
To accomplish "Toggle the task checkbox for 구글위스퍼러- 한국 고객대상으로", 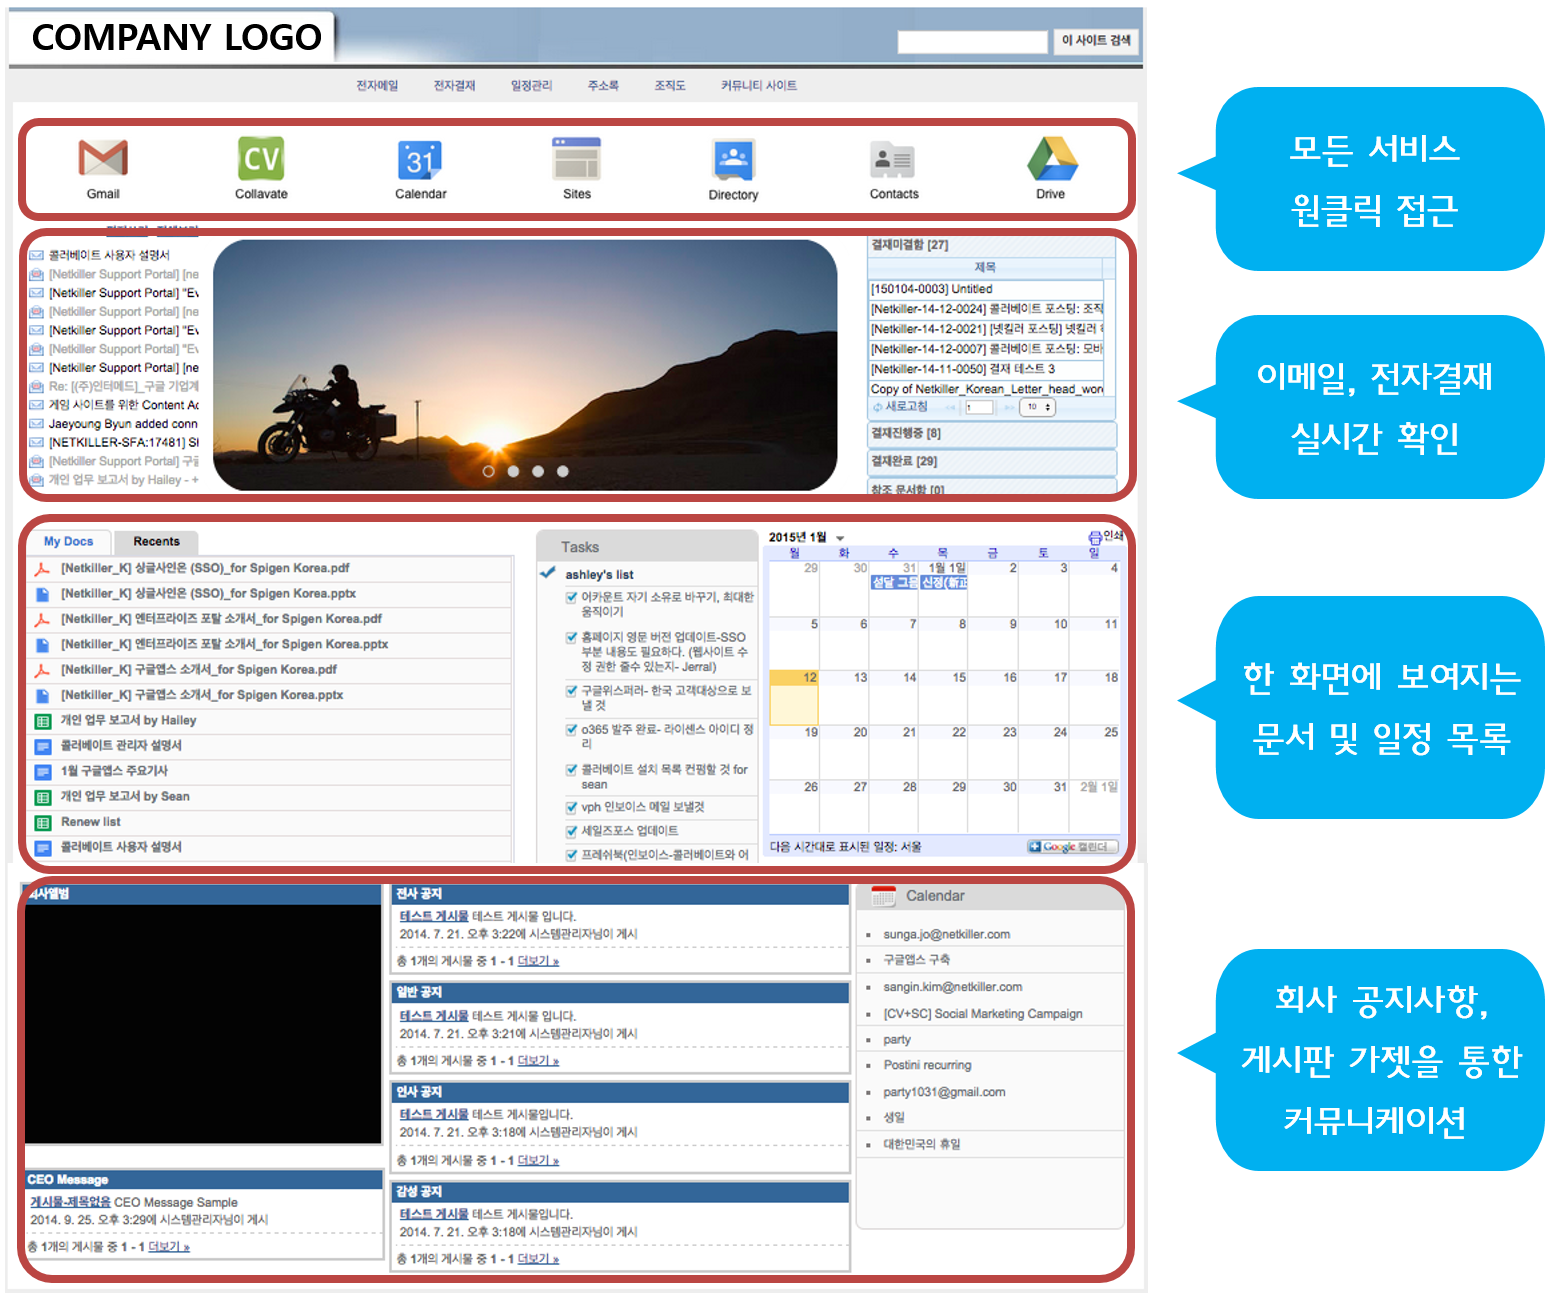I will click(572, 690).
